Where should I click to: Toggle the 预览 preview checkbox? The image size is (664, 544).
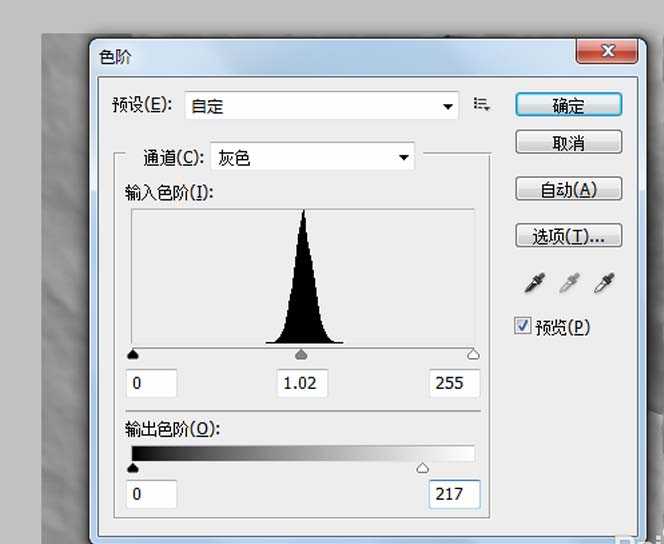coord(523,326)
